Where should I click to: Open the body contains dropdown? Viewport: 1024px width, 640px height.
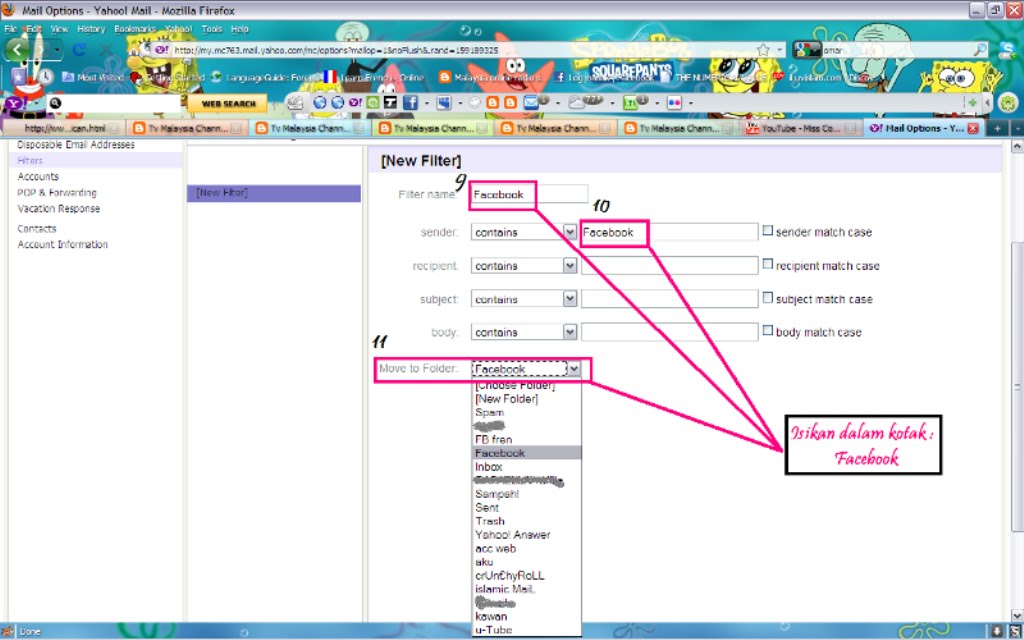click(524, 332)
